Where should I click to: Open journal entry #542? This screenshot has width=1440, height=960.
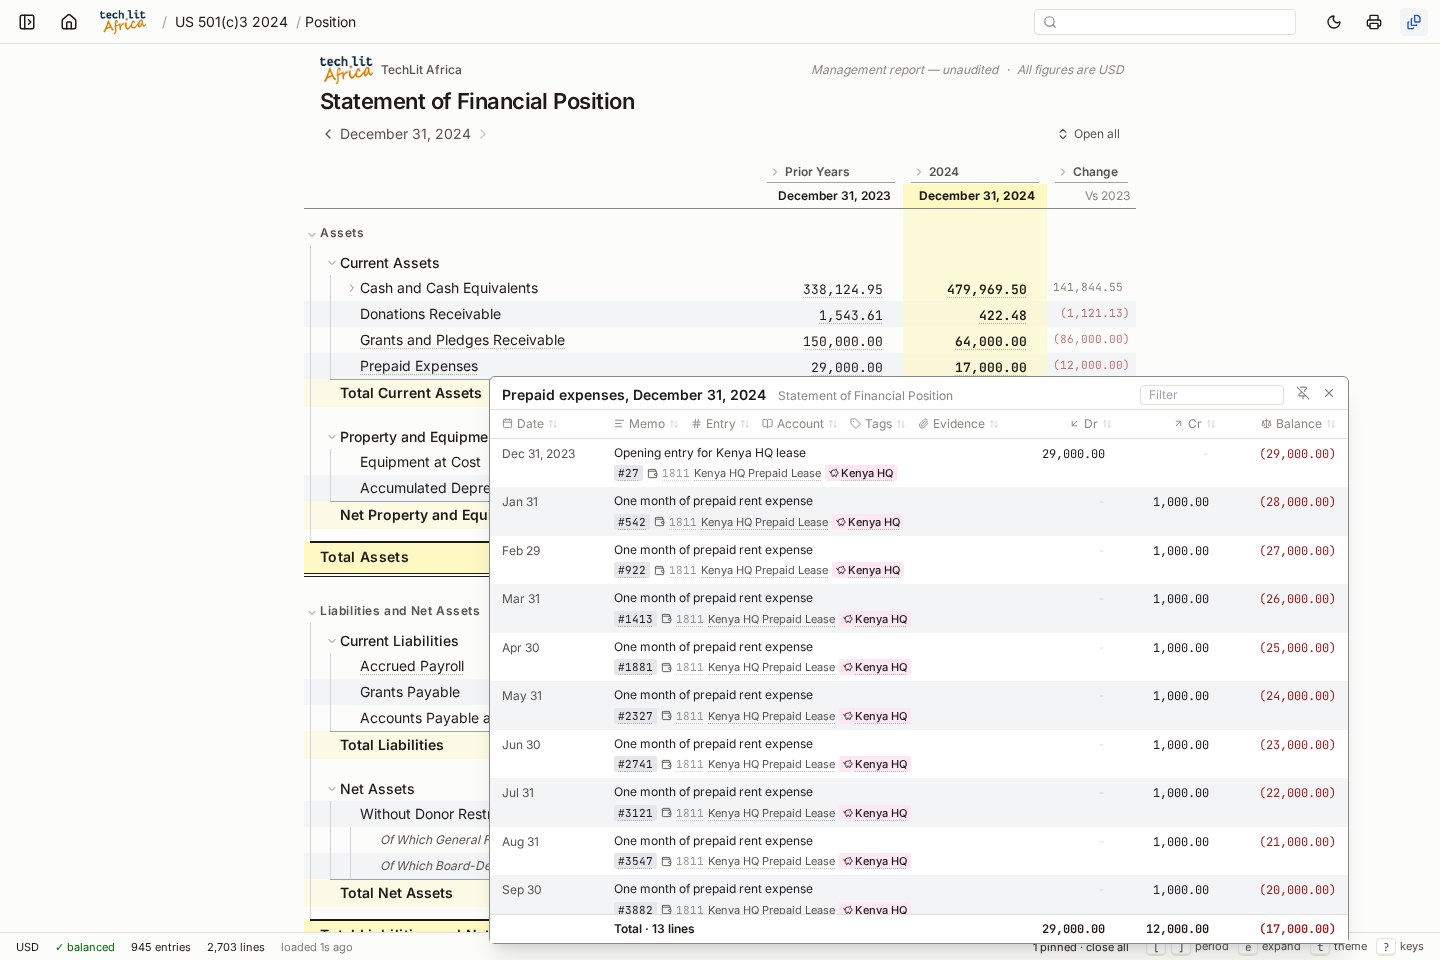pos(631,522)
